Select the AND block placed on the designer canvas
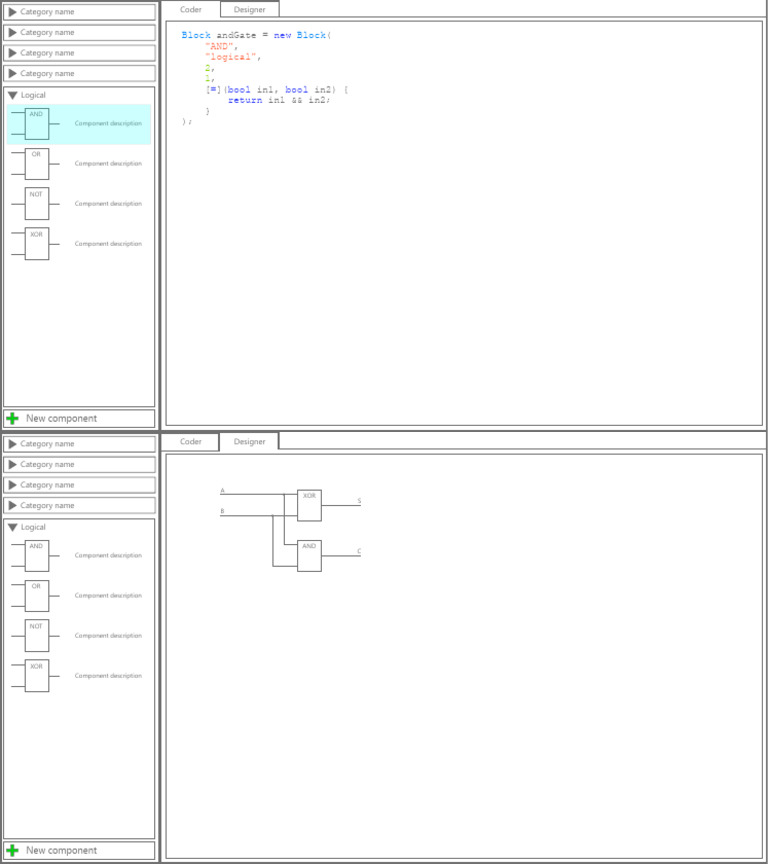Viewport: 768px width, 864px height. (x=310, y=556)
